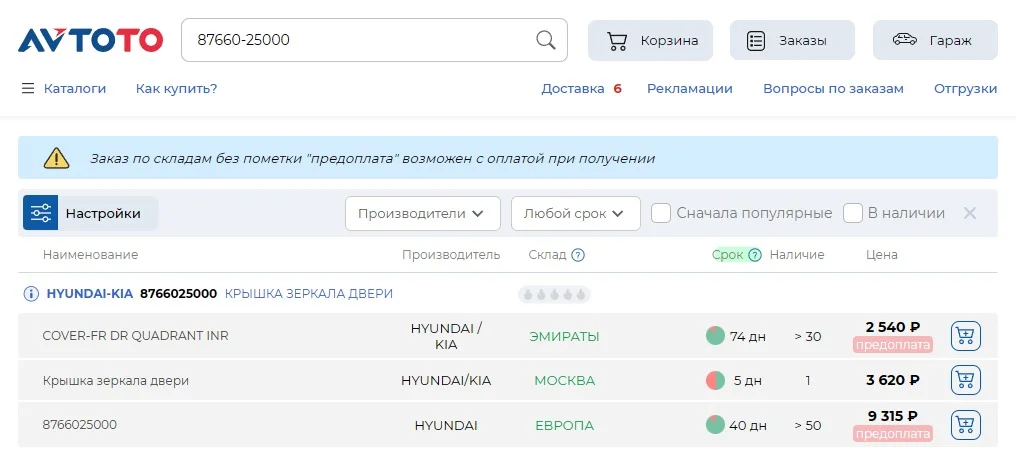Click the info icon beside HYUNDAI-KIA
This screenshot has width=1016, height=473.
(x=30, y=294)
